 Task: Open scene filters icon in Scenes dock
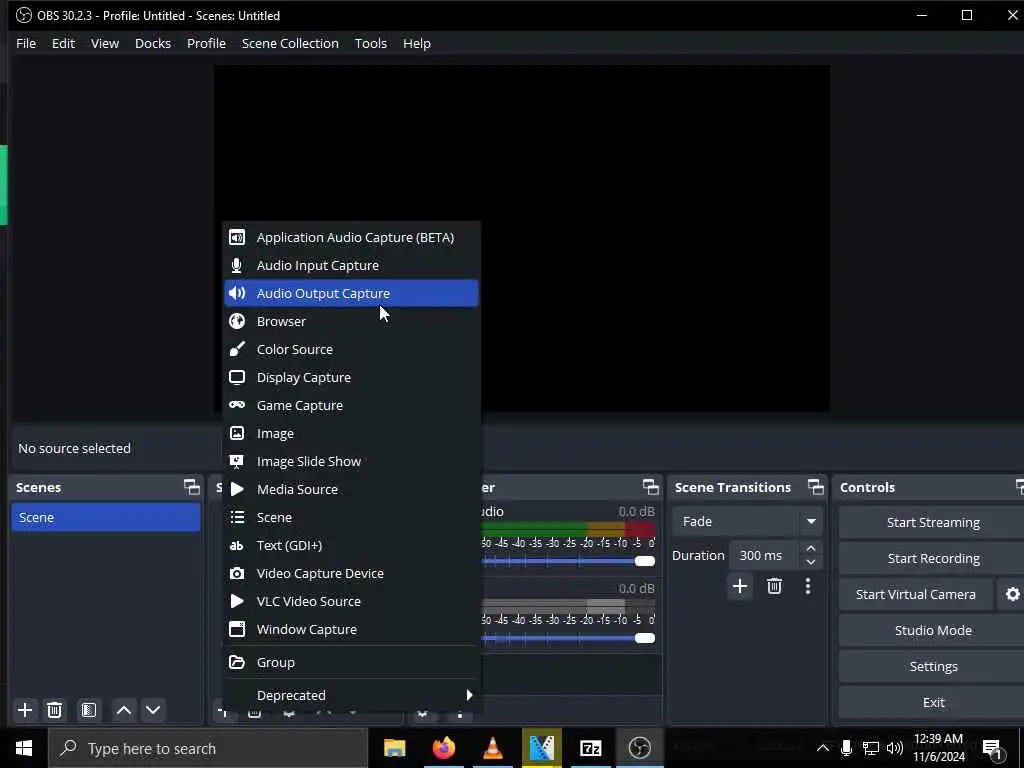(x=89, y=710)
